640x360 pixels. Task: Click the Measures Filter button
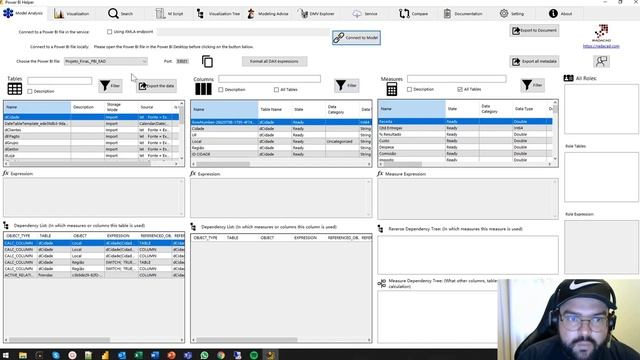point(532,85)
